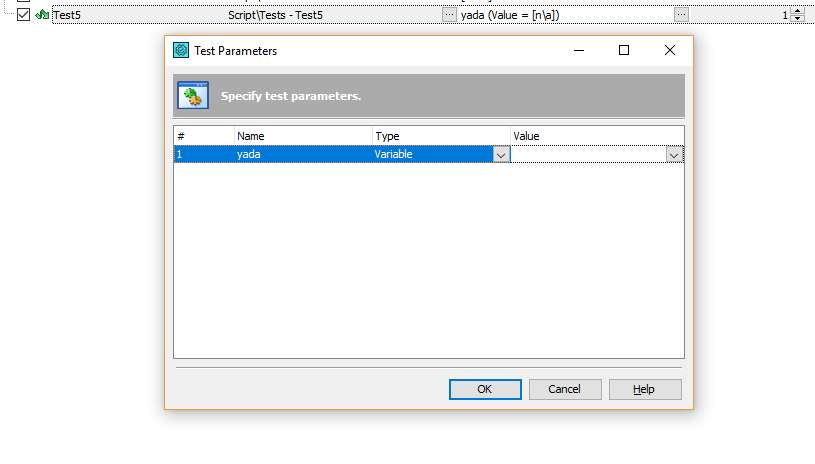Select 'yada (Value = [n\a])' parameters cell
Image resolution: width=815 pixels, height=464 pixels.
tap(510, 15)
